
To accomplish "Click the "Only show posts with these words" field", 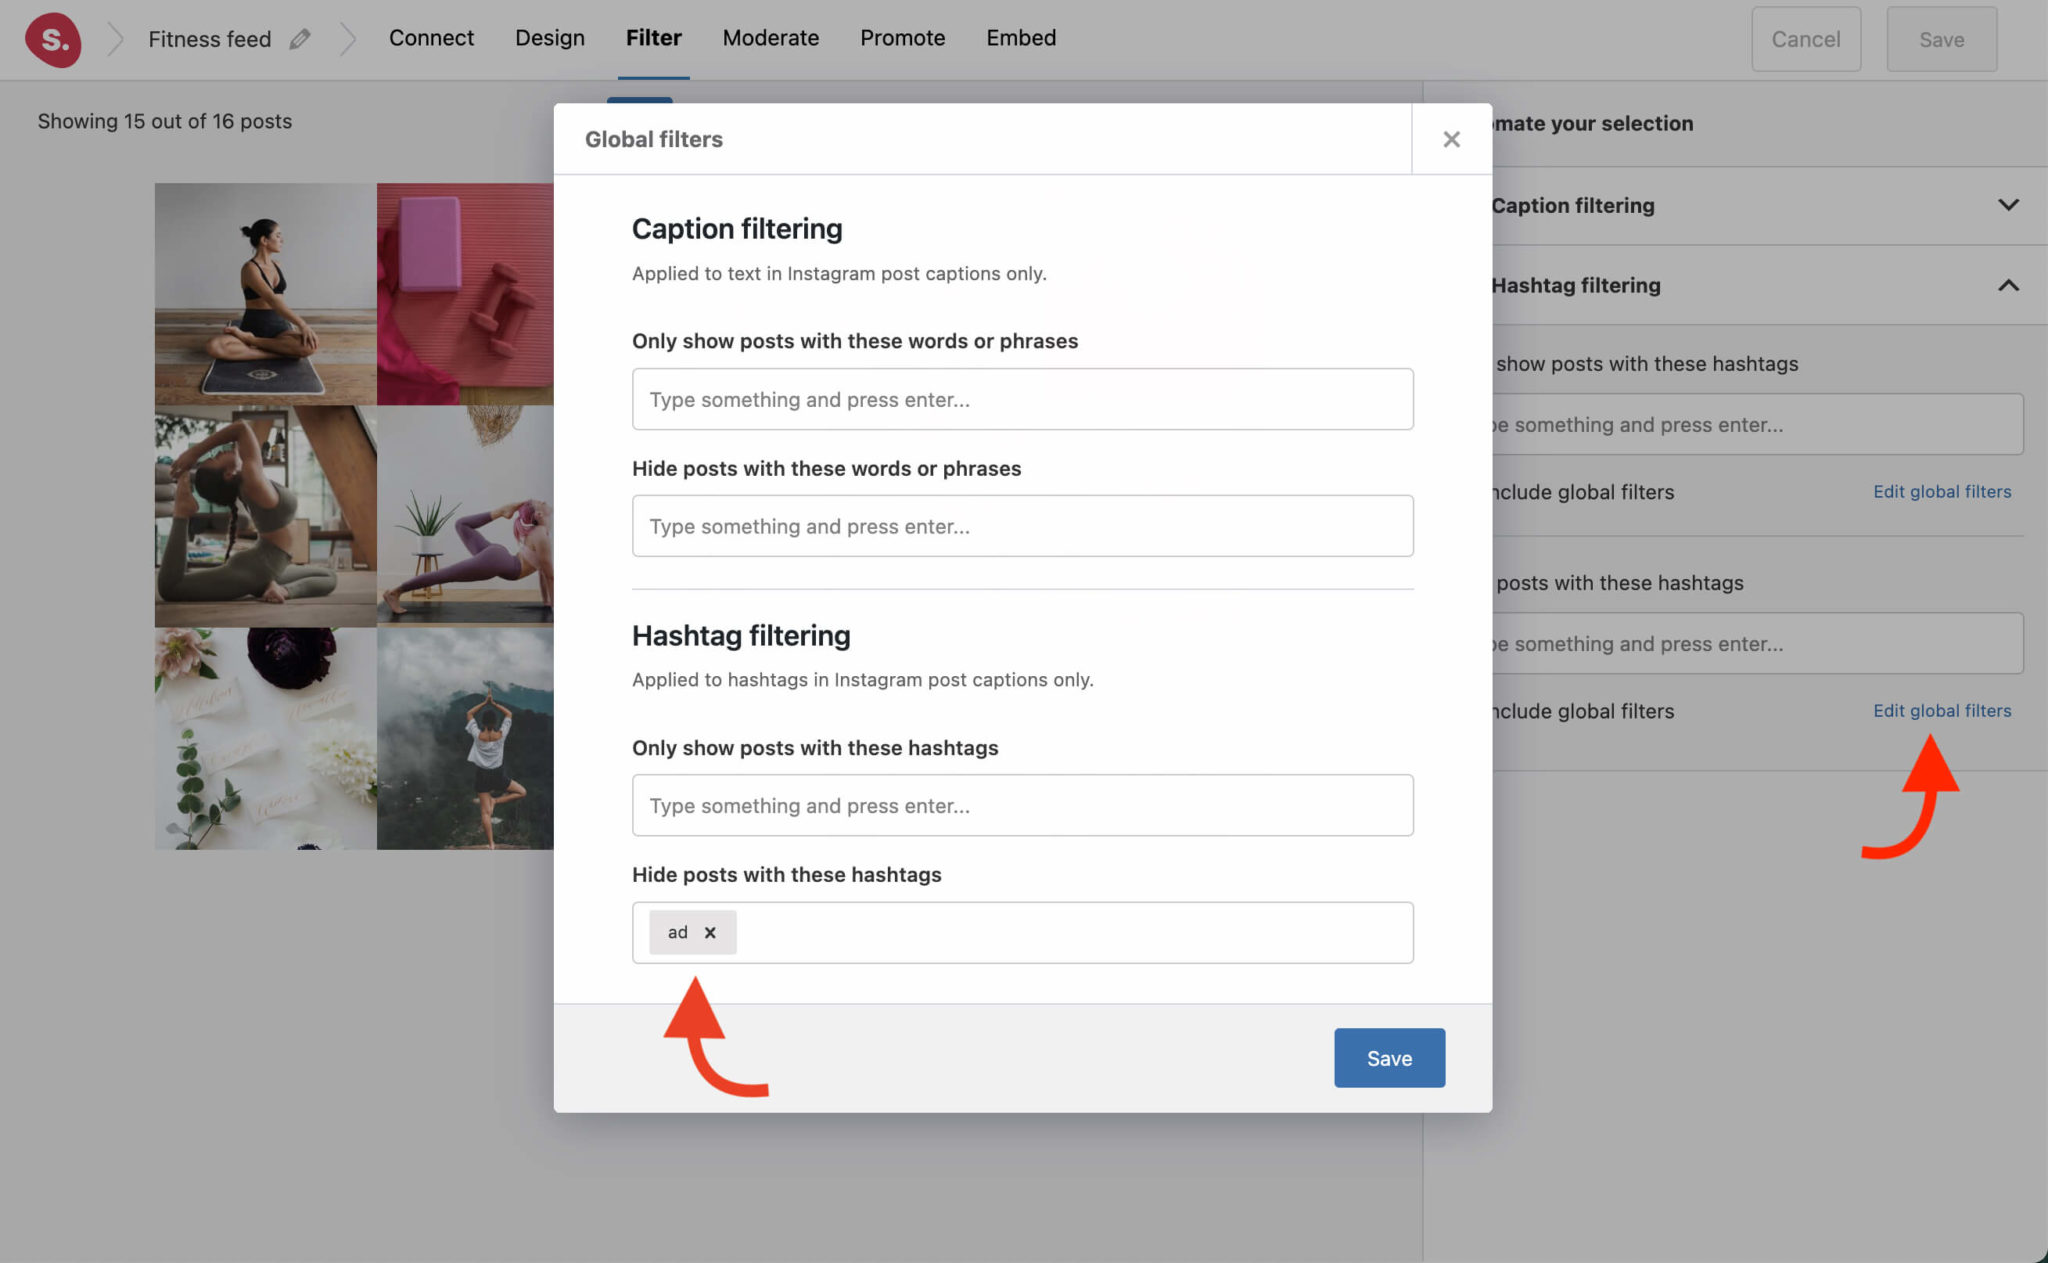I will click(1022, 399).
